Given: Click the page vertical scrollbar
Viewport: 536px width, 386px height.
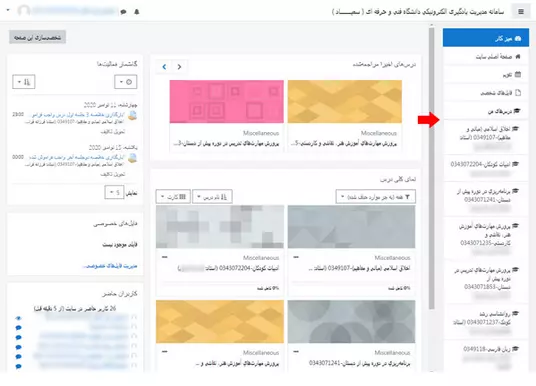Looking at the screenshot, I should click(431, 168).
